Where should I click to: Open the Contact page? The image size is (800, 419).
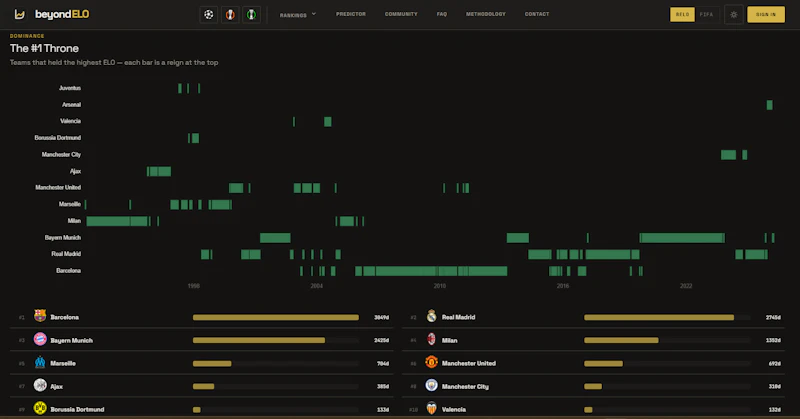point(537,14)
